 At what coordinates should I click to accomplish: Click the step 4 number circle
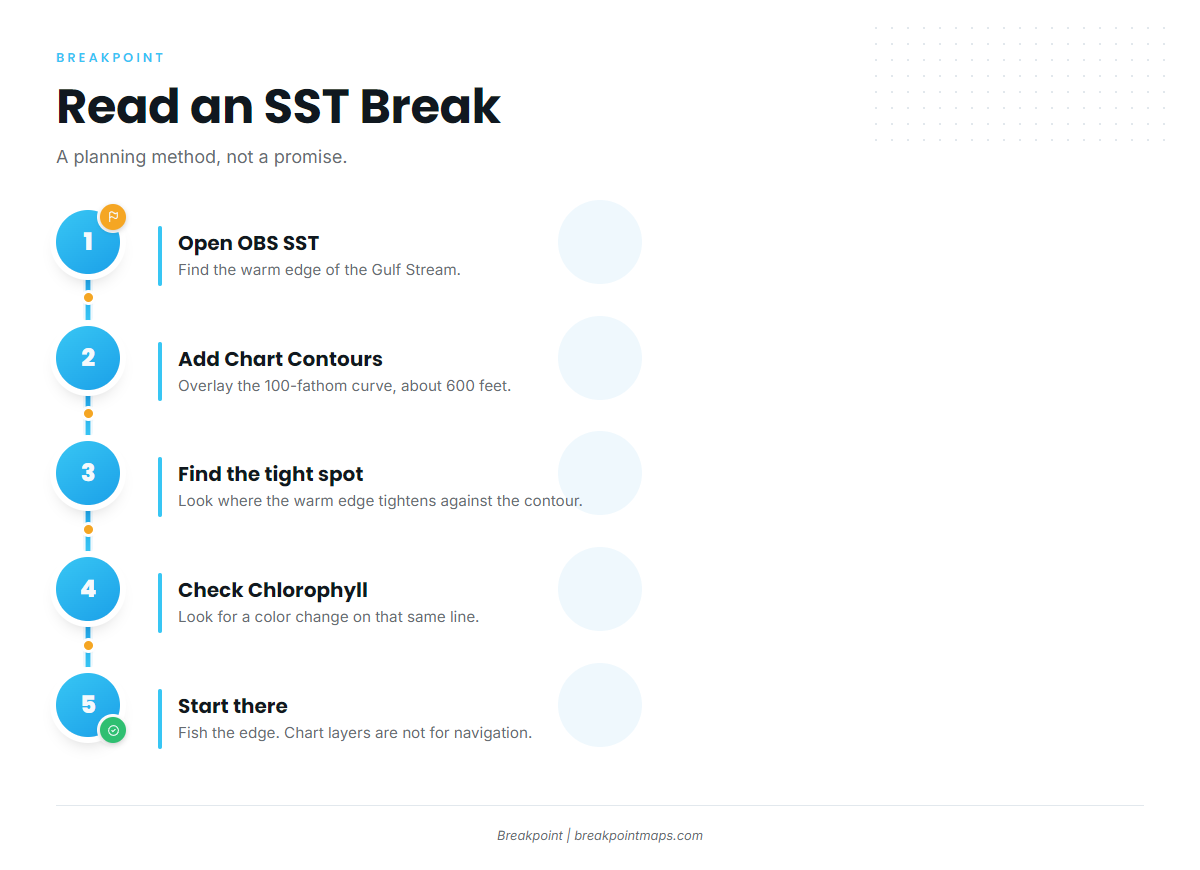pos(88,589)
